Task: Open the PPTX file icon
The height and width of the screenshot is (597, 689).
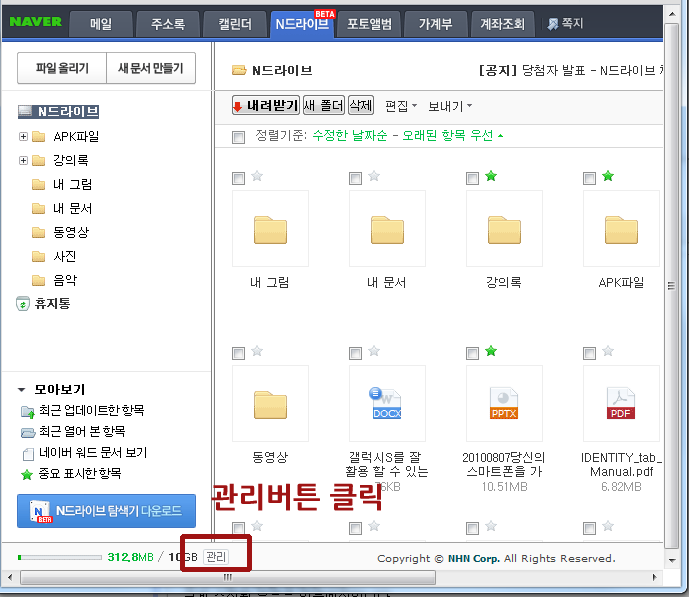Action: tap(504, 403)
